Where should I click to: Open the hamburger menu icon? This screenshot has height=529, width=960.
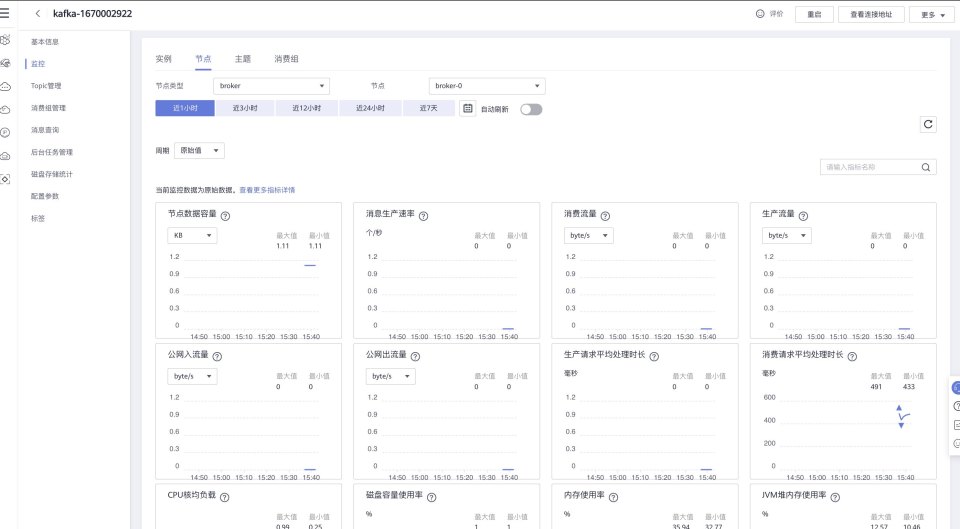click(x=6, y=14)
